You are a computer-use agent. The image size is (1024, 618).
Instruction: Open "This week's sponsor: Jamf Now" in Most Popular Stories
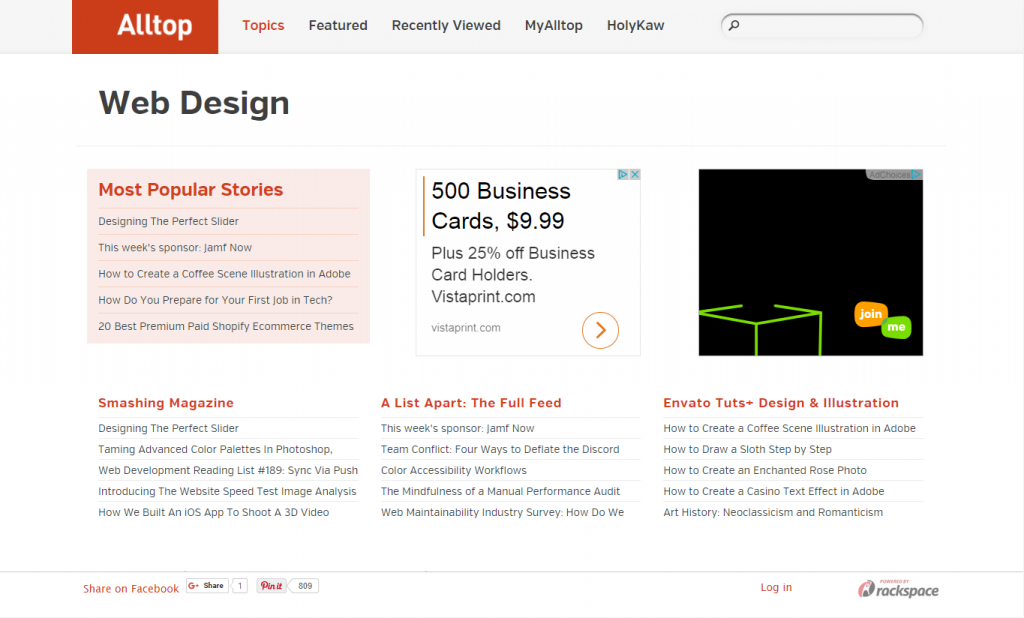click(175, 248)
